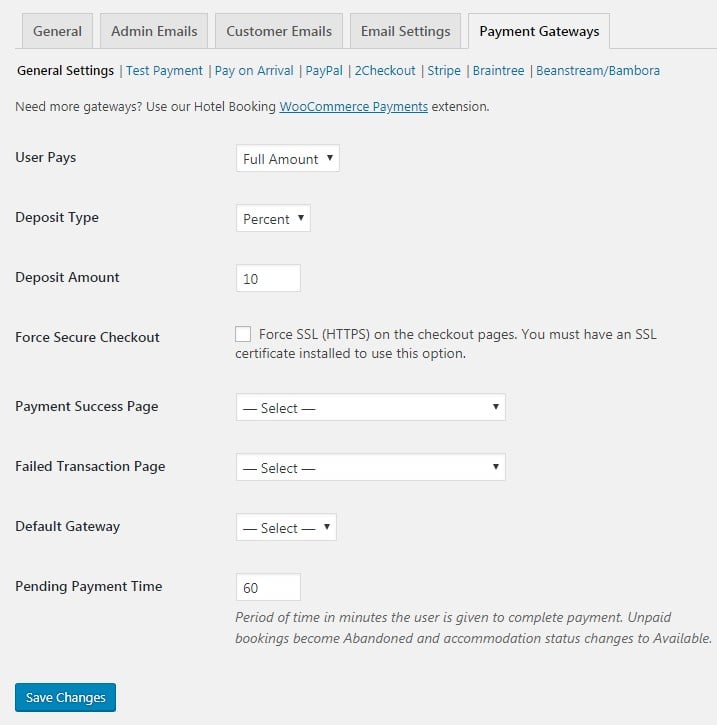
Task: Open the Stripe gateway settings
Action: click(444, 71)
